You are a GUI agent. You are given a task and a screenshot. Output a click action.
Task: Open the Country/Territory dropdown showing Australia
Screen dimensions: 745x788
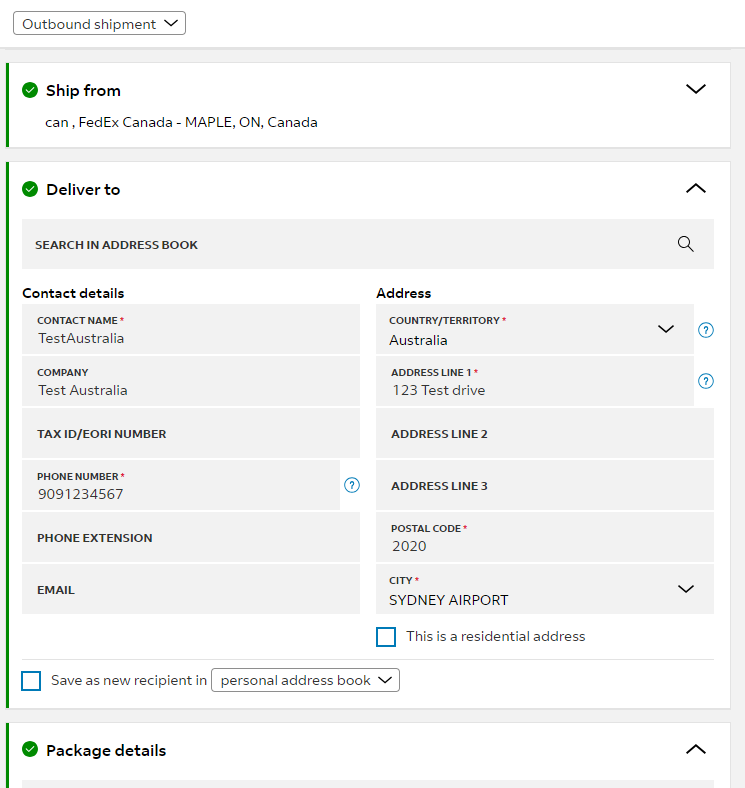point(535,330)
